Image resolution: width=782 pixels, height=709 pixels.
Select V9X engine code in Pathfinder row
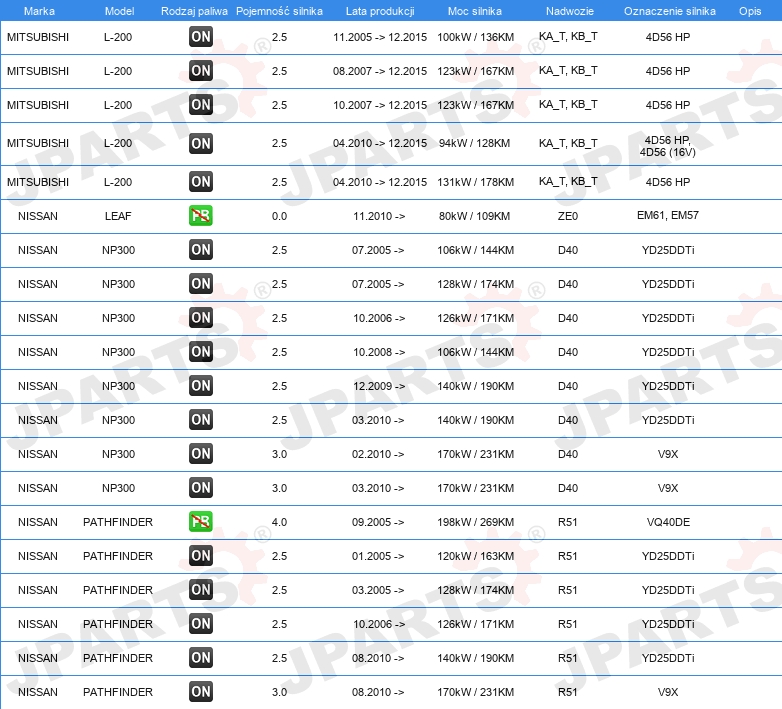(x=668, y=692)
